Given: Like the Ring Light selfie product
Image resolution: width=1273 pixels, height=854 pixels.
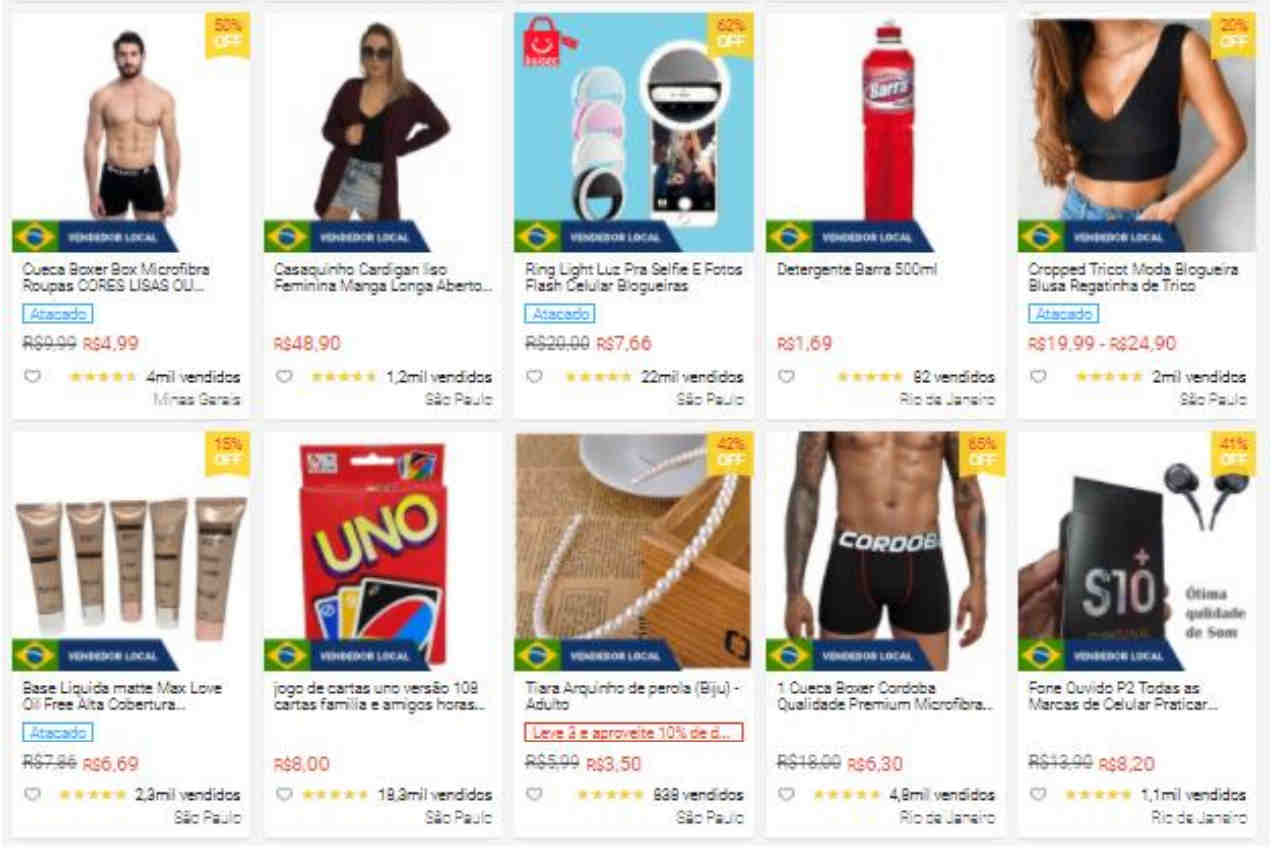Looking at the screenshot, I should tap(535, 377).
